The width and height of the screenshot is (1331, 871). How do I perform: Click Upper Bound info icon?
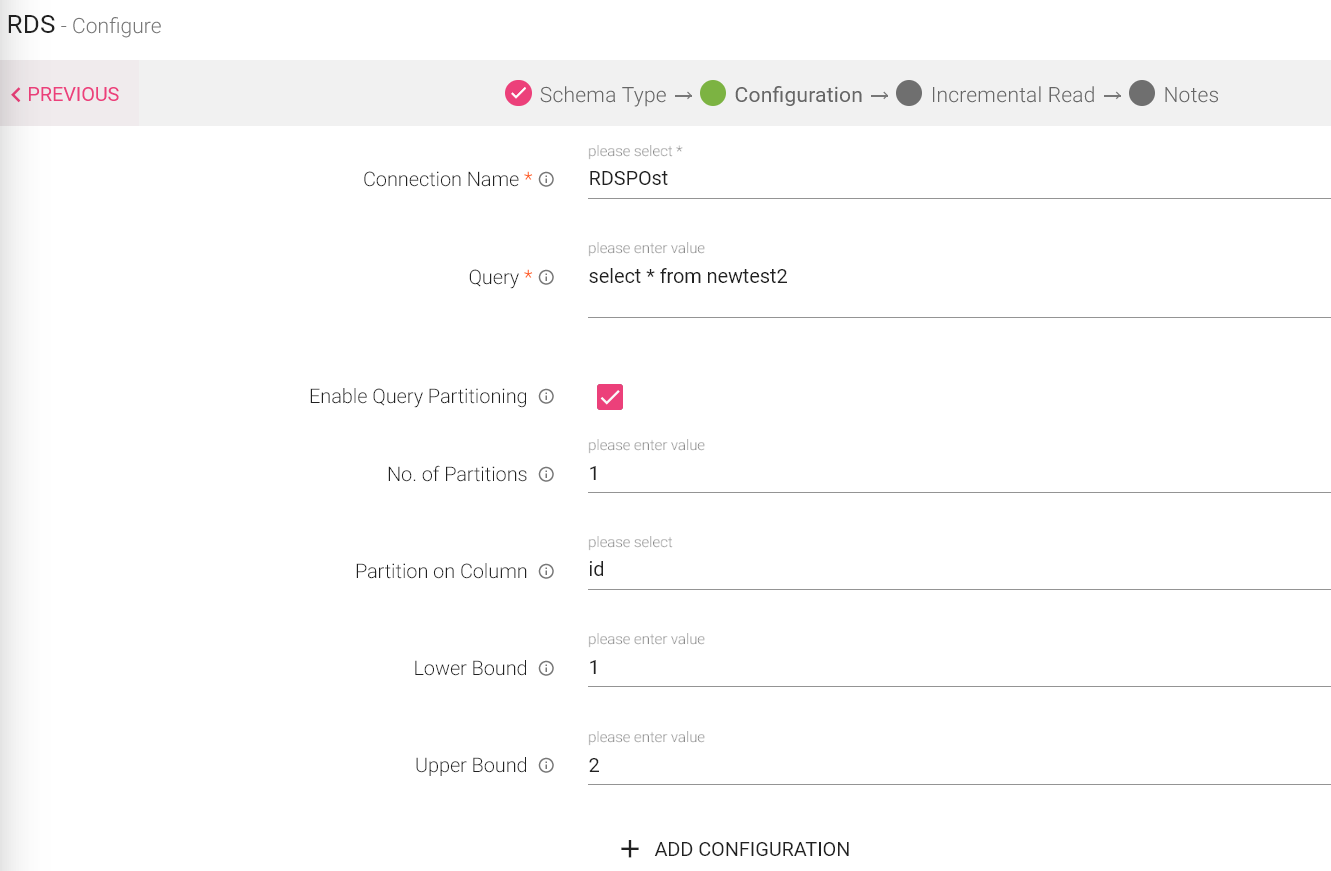click(546, 766)
